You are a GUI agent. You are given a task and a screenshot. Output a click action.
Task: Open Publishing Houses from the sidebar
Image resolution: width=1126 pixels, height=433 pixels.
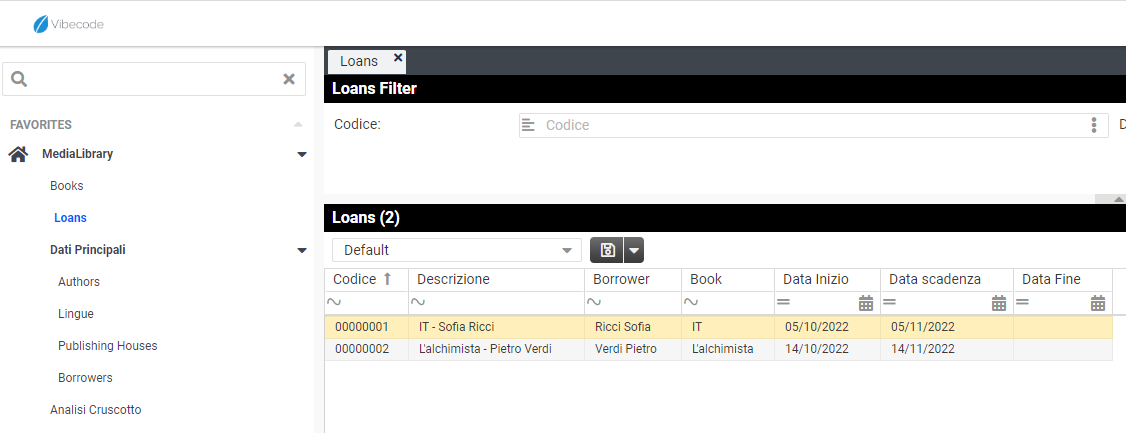[x=108, y=346]
